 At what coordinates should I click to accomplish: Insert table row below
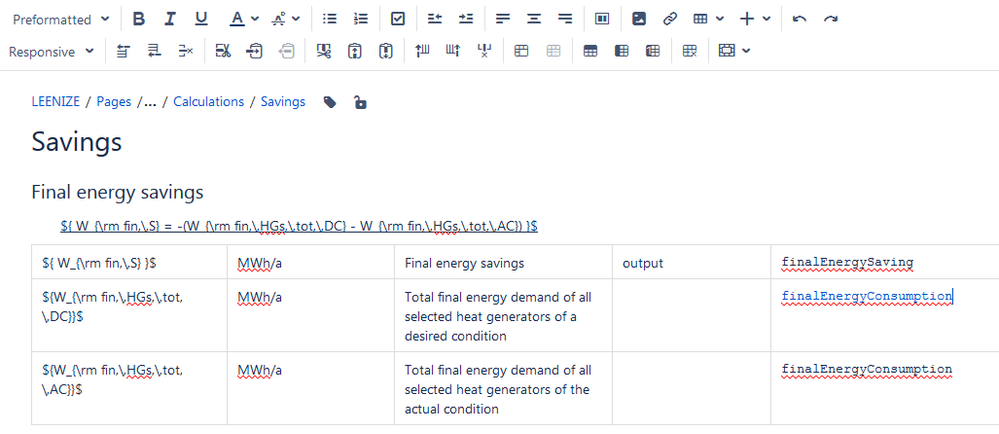coord(154,52)
